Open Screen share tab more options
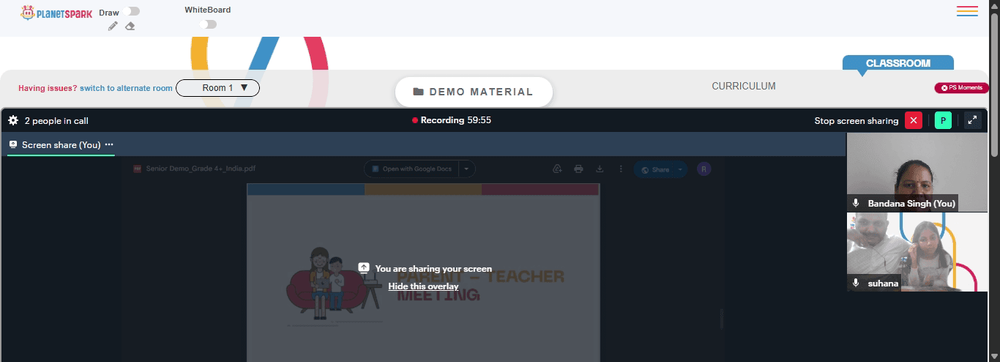Viewport: 1000px width, 362px height. (109, 145)
